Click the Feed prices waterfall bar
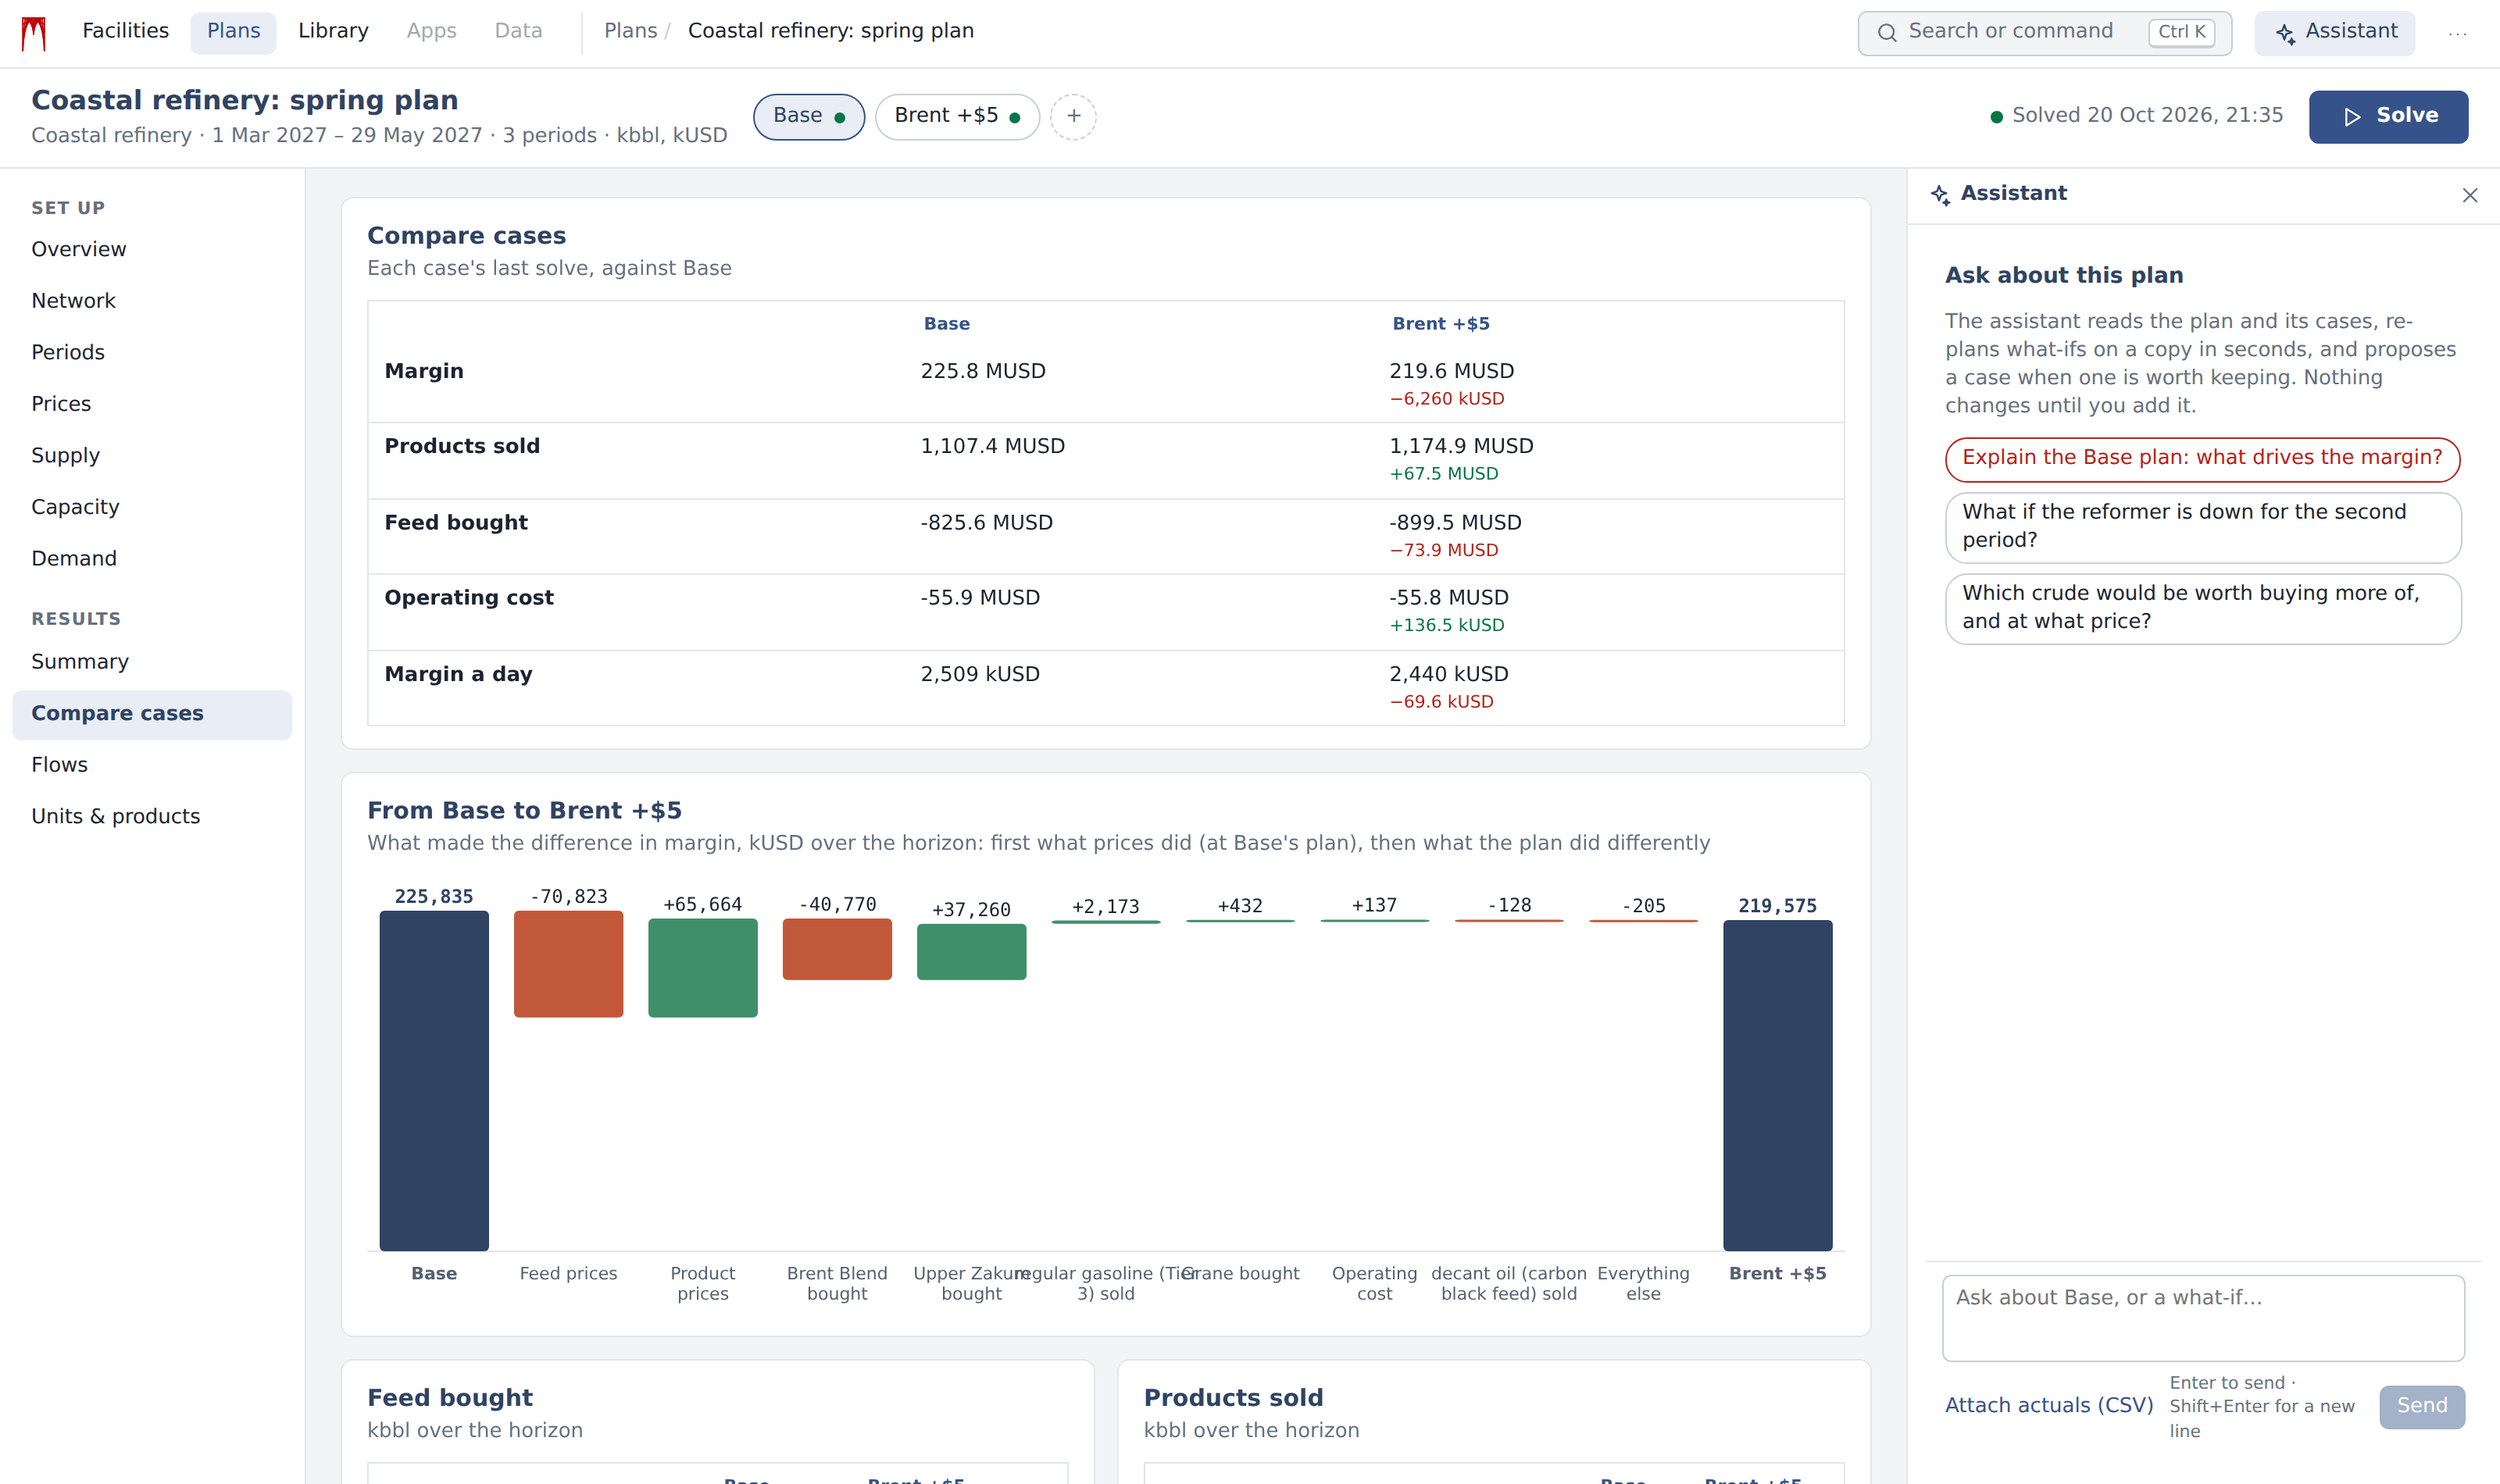 tap(568, 963)
